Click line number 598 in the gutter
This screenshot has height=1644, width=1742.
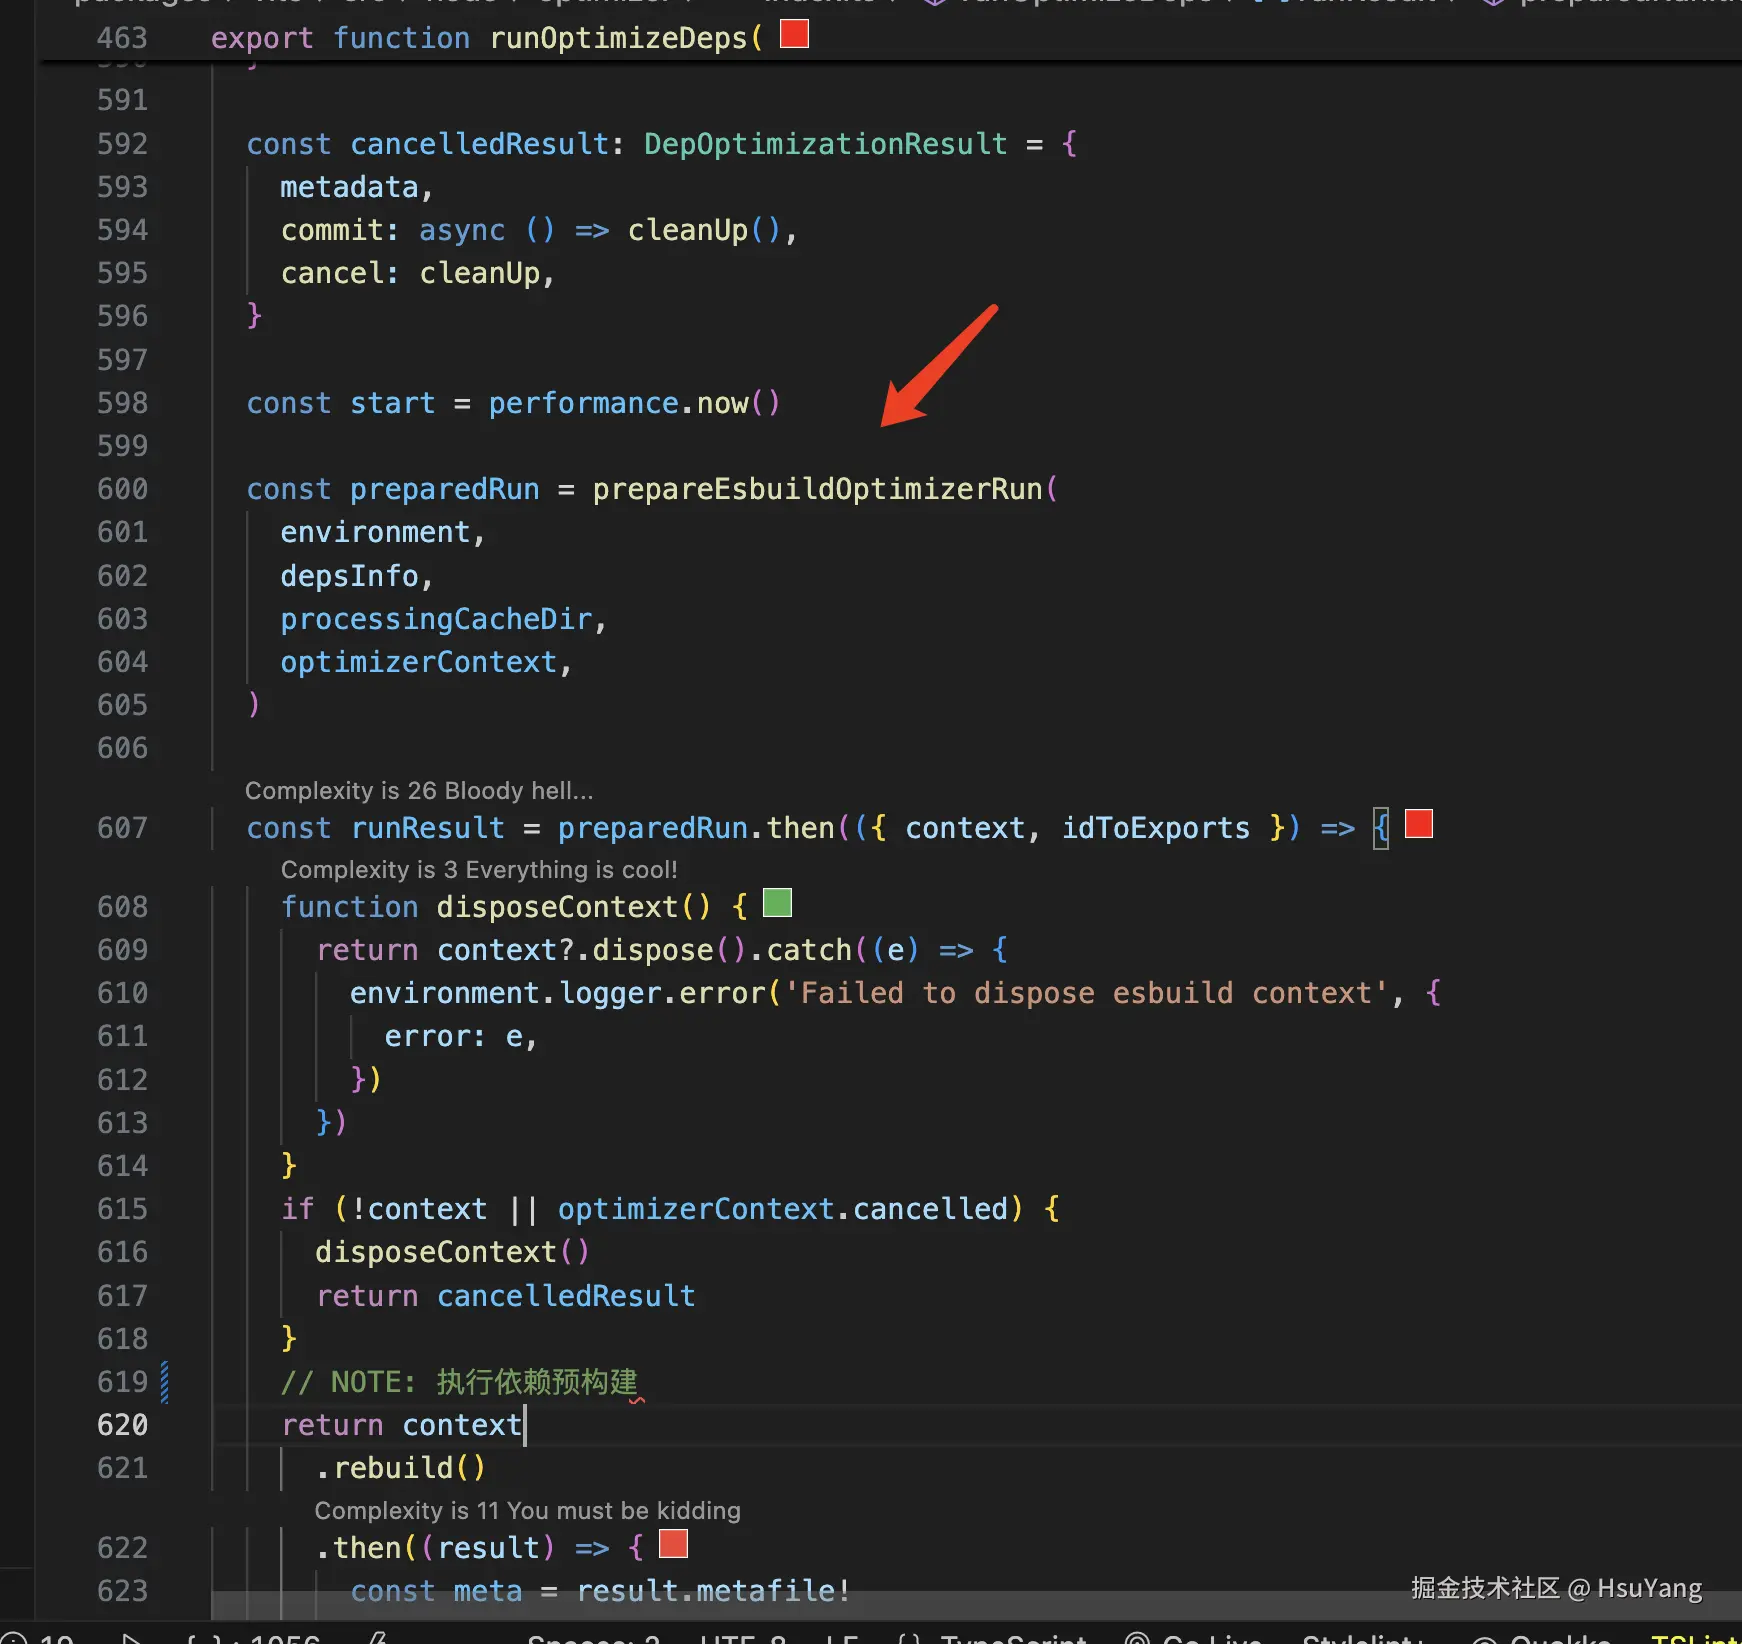click(x=122, y=403)
